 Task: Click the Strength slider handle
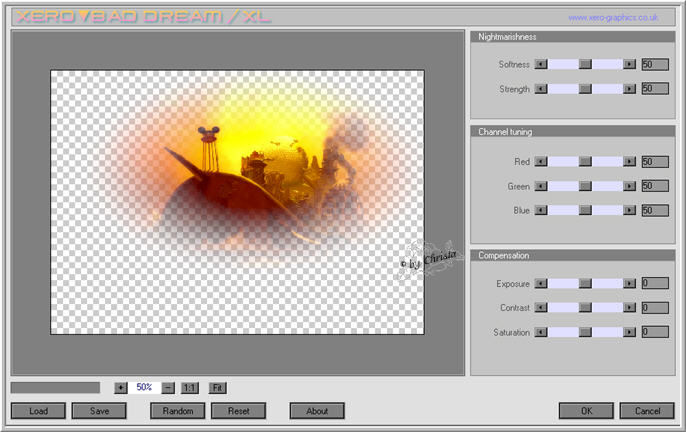point(585,89)
